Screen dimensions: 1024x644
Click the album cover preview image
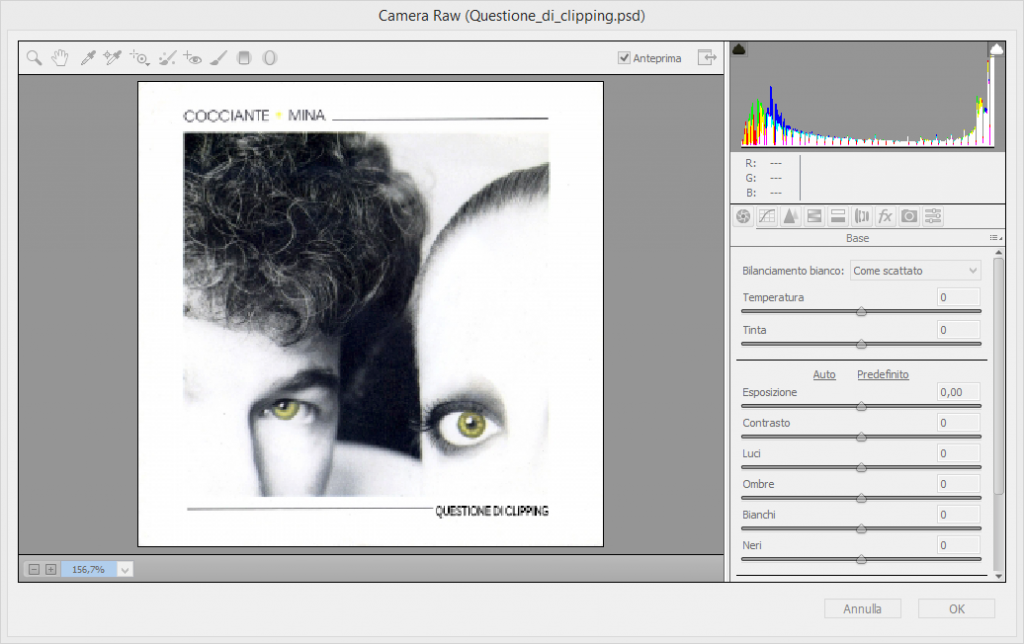coord(370,314)
